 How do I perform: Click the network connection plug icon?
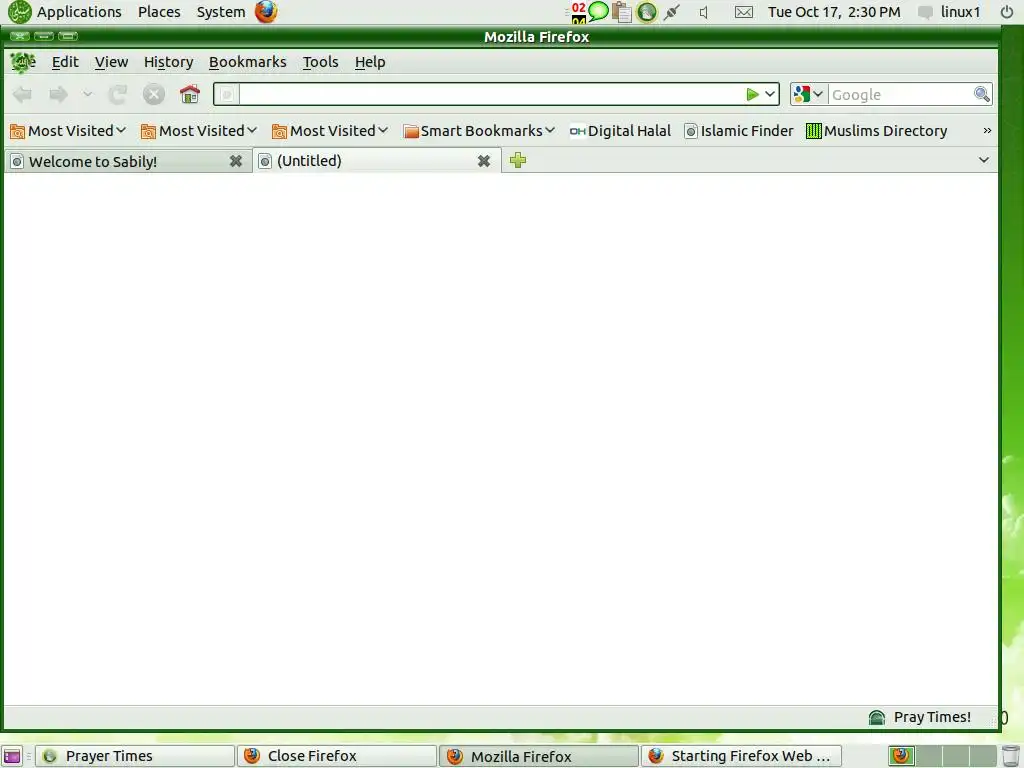coord(671,12)
